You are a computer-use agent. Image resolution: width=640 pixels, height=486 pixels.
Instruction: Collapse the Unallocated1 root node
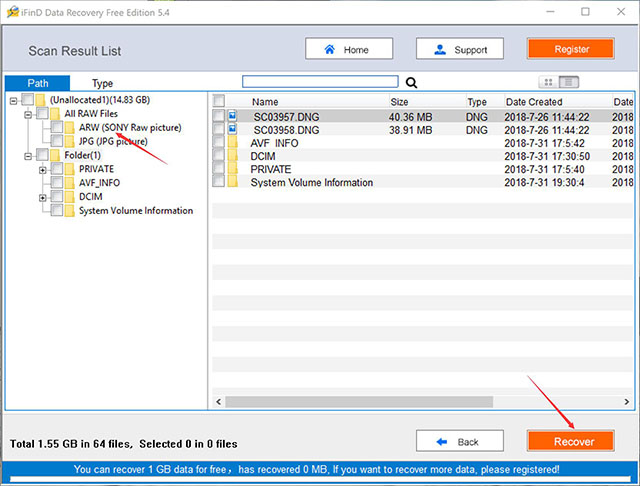[13, 100]
